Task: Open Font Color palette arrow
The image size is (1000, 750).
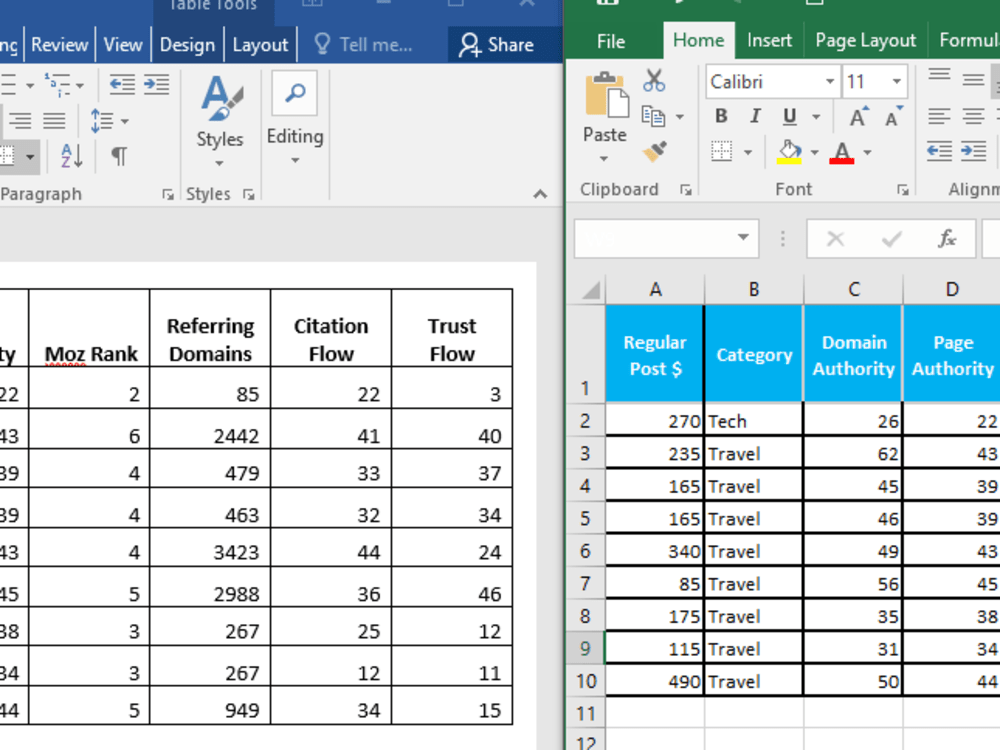Action: click(x=867, y=152)
